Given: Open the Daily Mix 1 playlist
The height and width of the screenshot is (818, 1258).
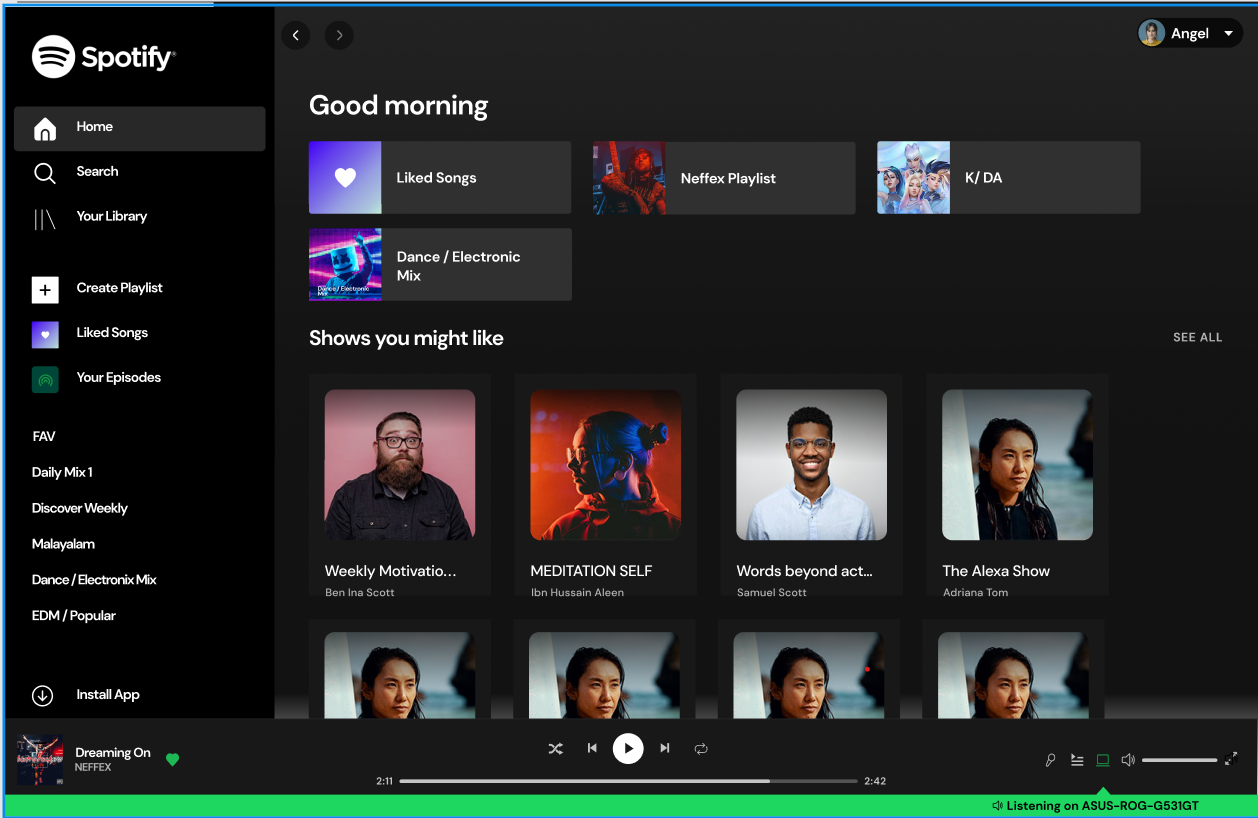Looking at the screenshot, I should click(62, 472).
